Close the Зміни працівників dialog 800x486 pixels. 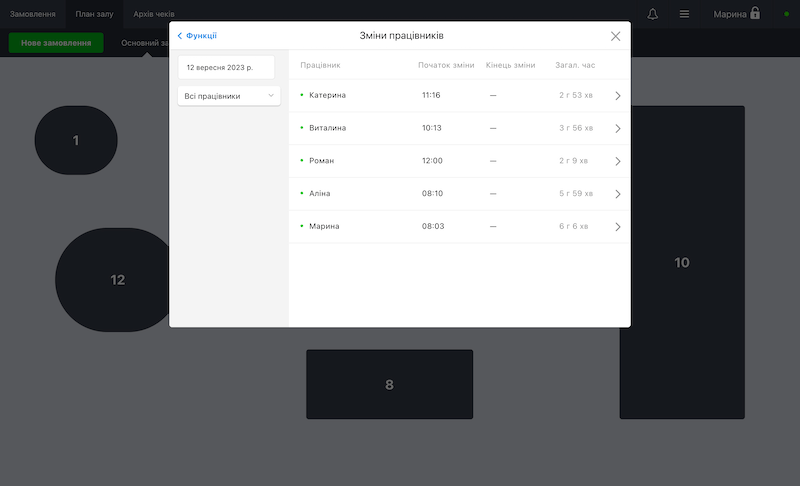pos(615,36)
